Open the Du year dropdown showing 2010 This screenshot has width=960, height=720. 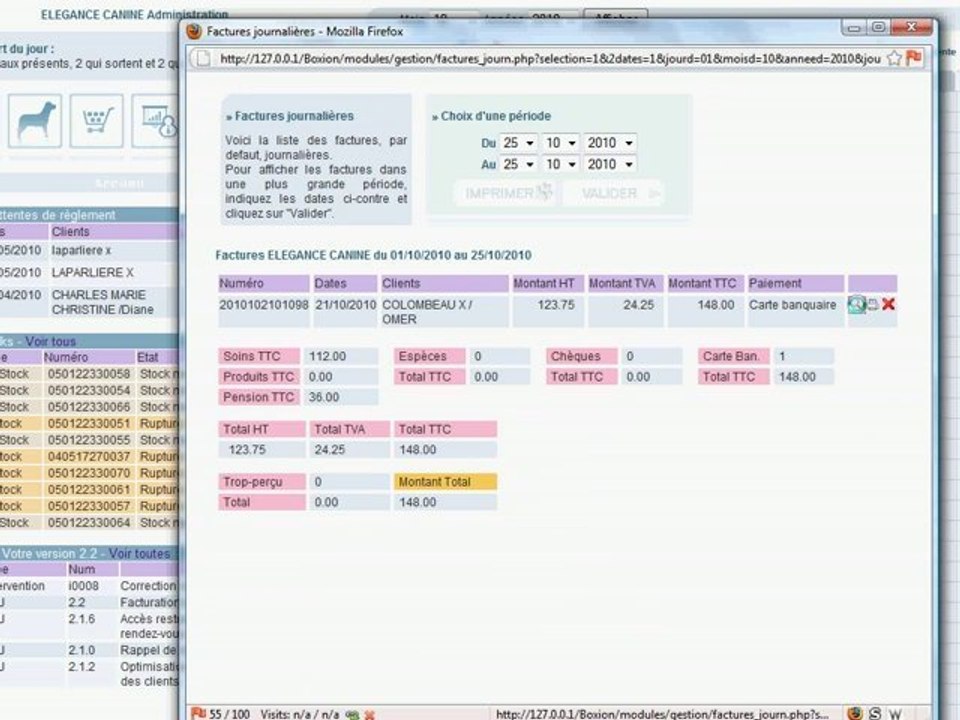610,143
